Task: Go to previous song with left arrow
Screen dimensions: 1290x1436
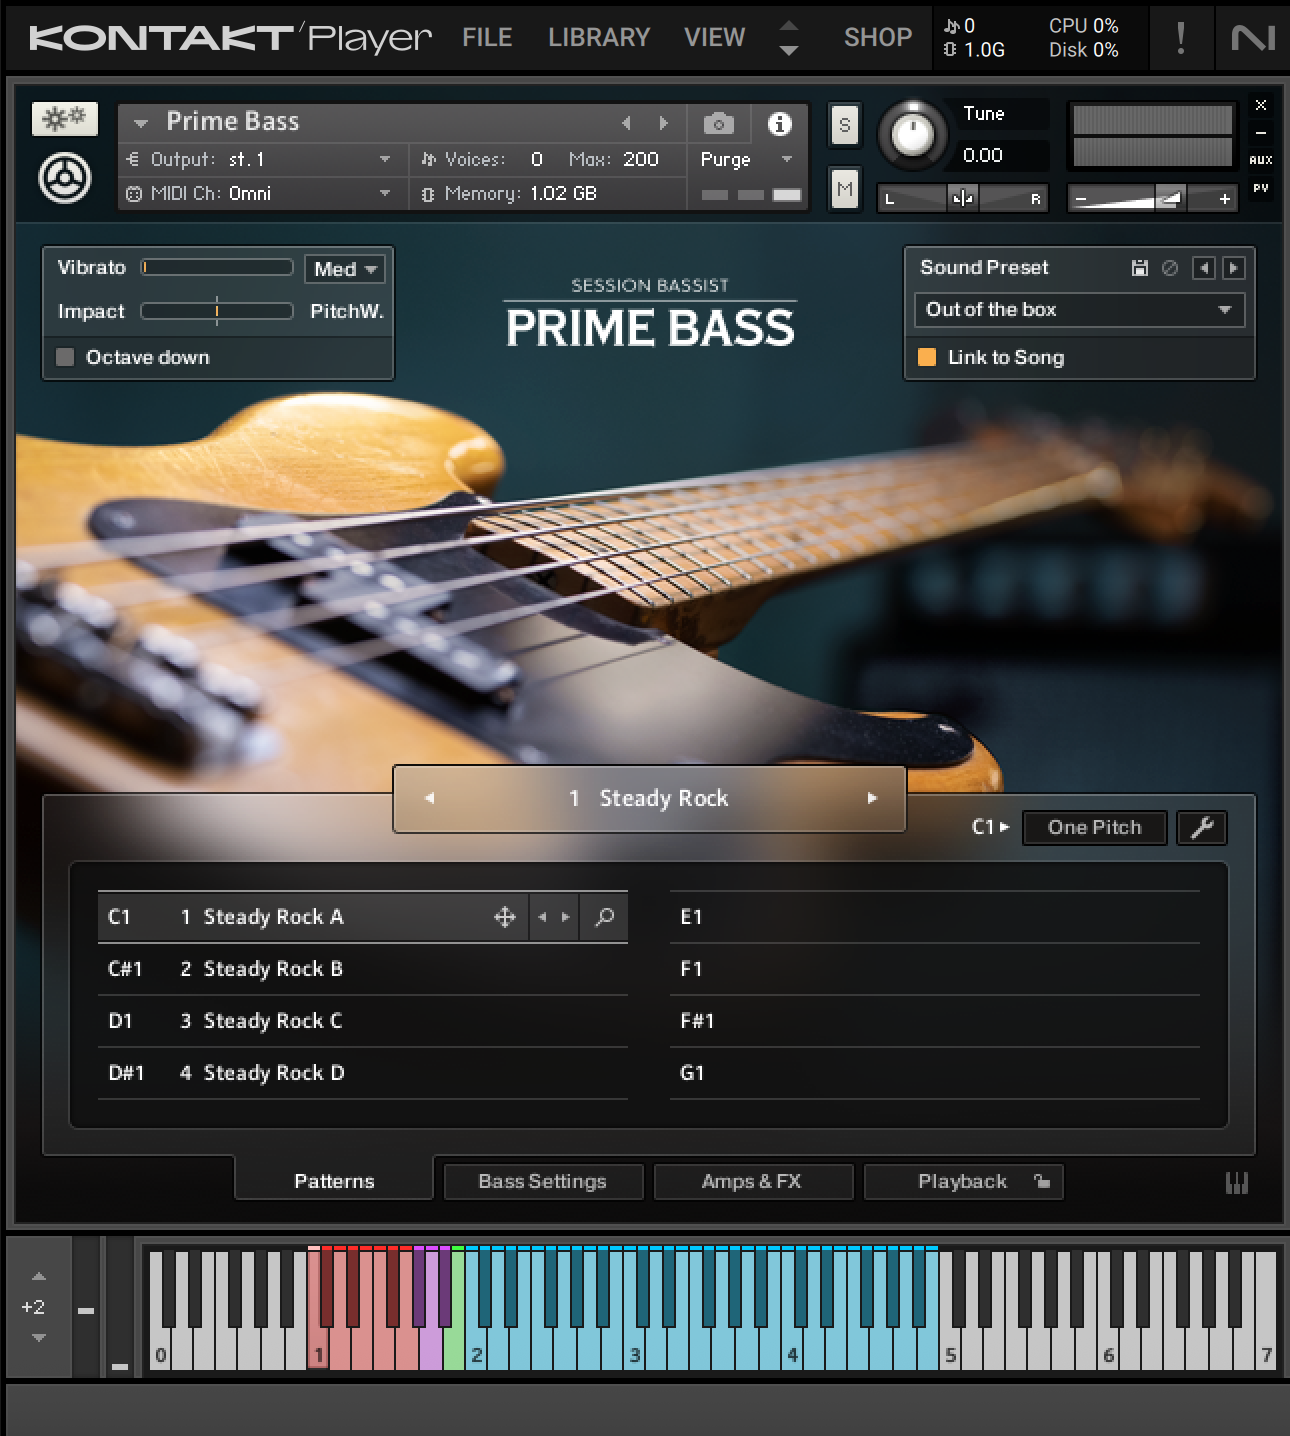Action: tap(429, 798)
